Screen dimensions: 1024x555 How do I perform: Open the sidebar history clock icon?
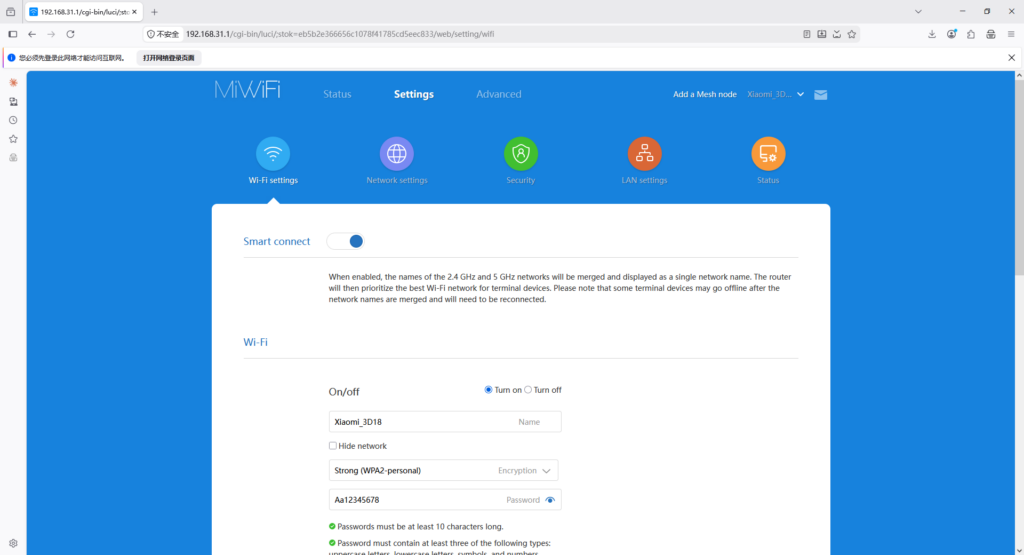click(13, 120)
